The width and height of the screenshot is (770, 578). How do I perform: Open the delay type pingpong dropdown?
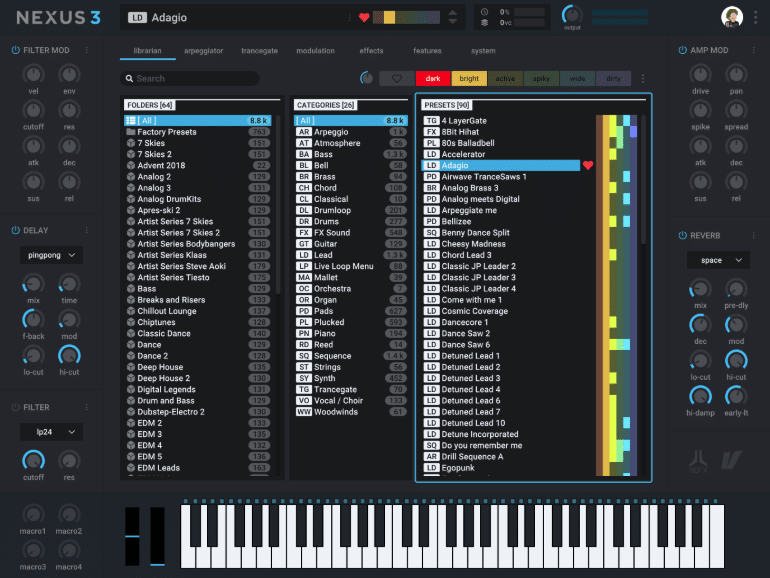[51, 255]
